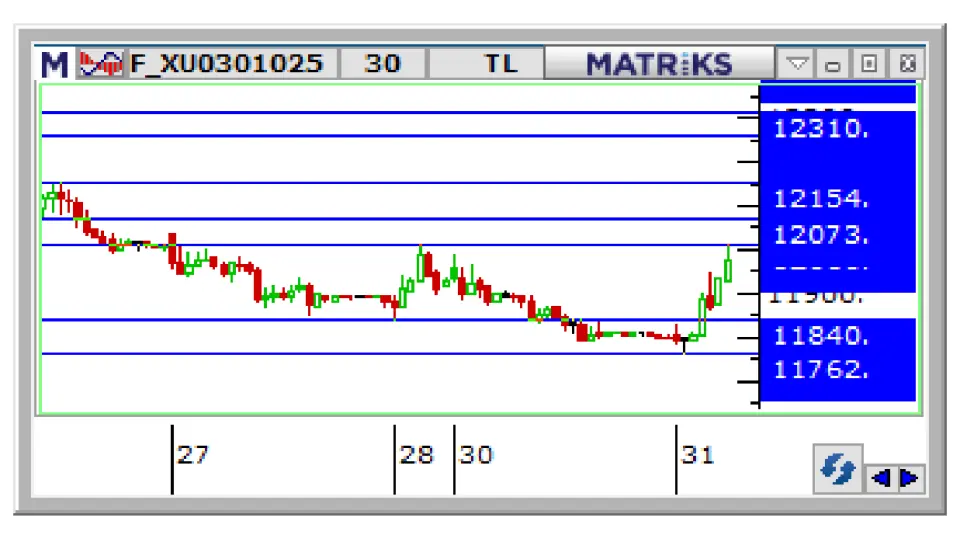Click the 11762 support level label

820,370
